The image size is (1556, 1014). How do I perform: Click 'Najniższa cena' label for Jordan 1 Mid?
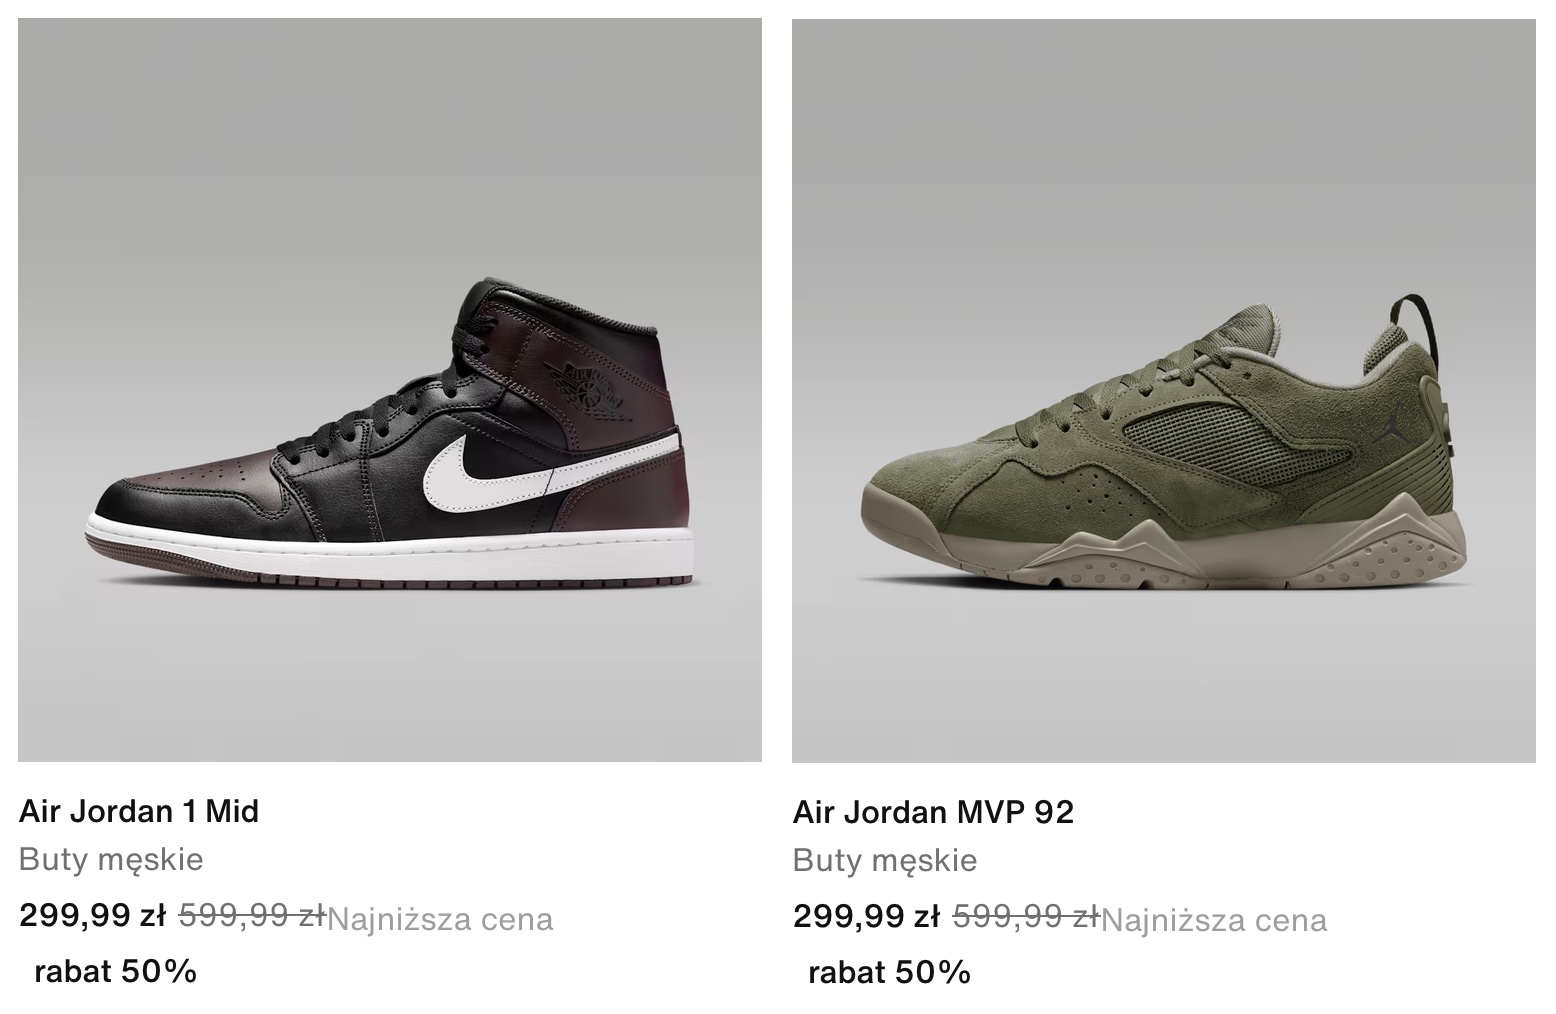pyautogui.click(x=440, y=919)
